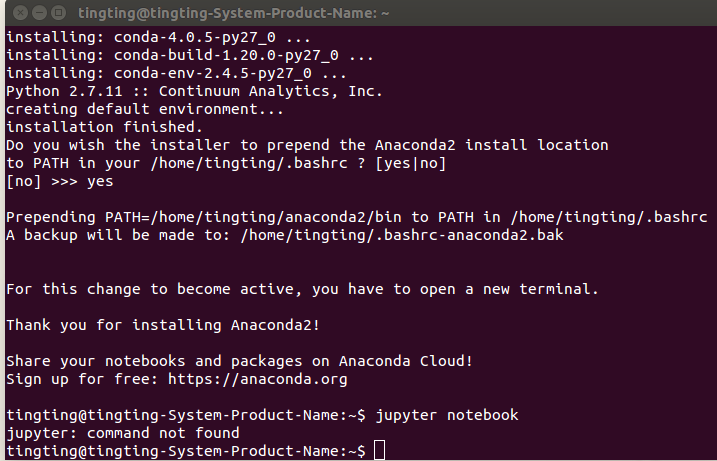717x461 pixels.
Task: Maximize the terminal window
Action: point(59,13)
